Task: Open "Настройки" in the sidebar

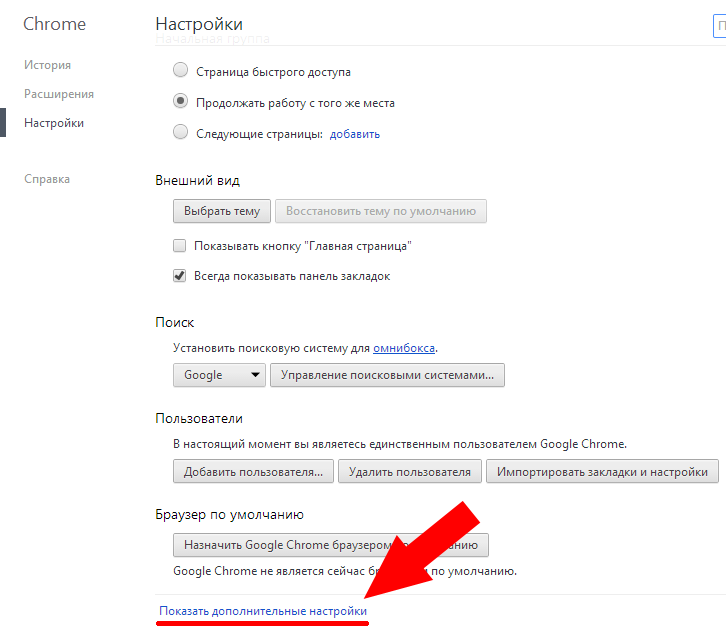Action: click(54, 123)
